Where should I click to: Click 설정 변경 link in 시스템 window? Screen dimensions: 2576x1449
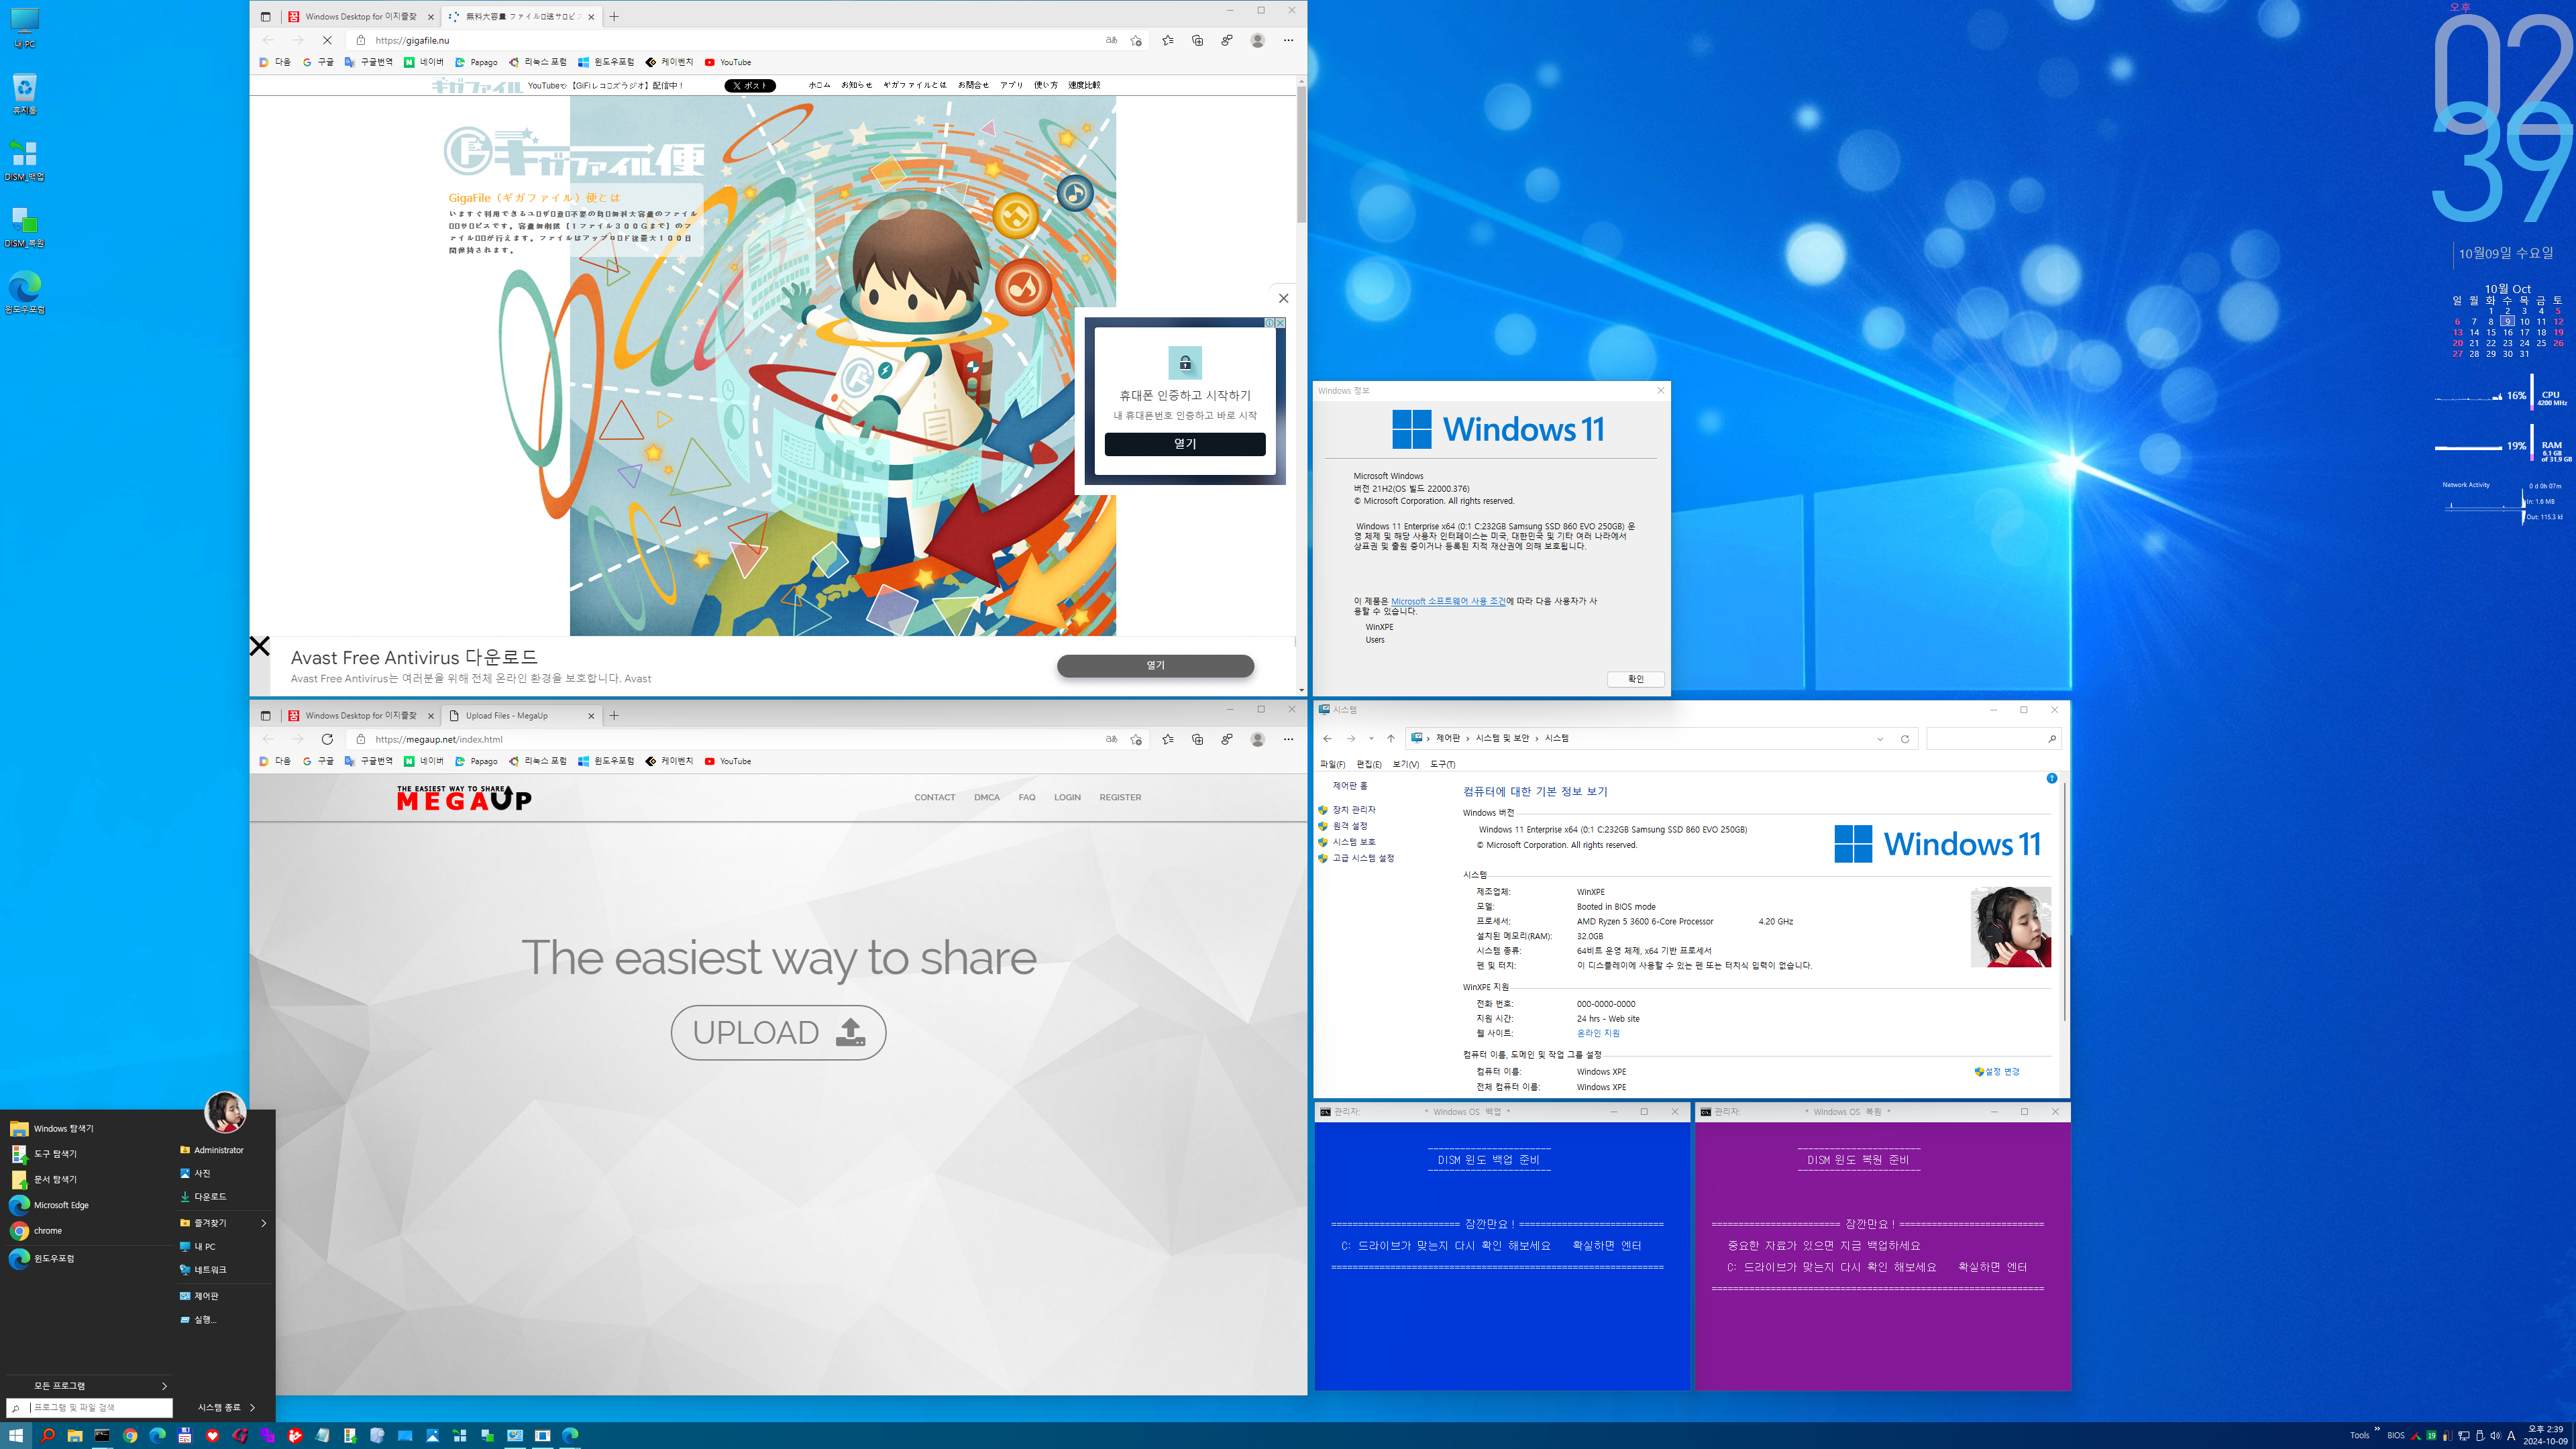(1998, 1071)
